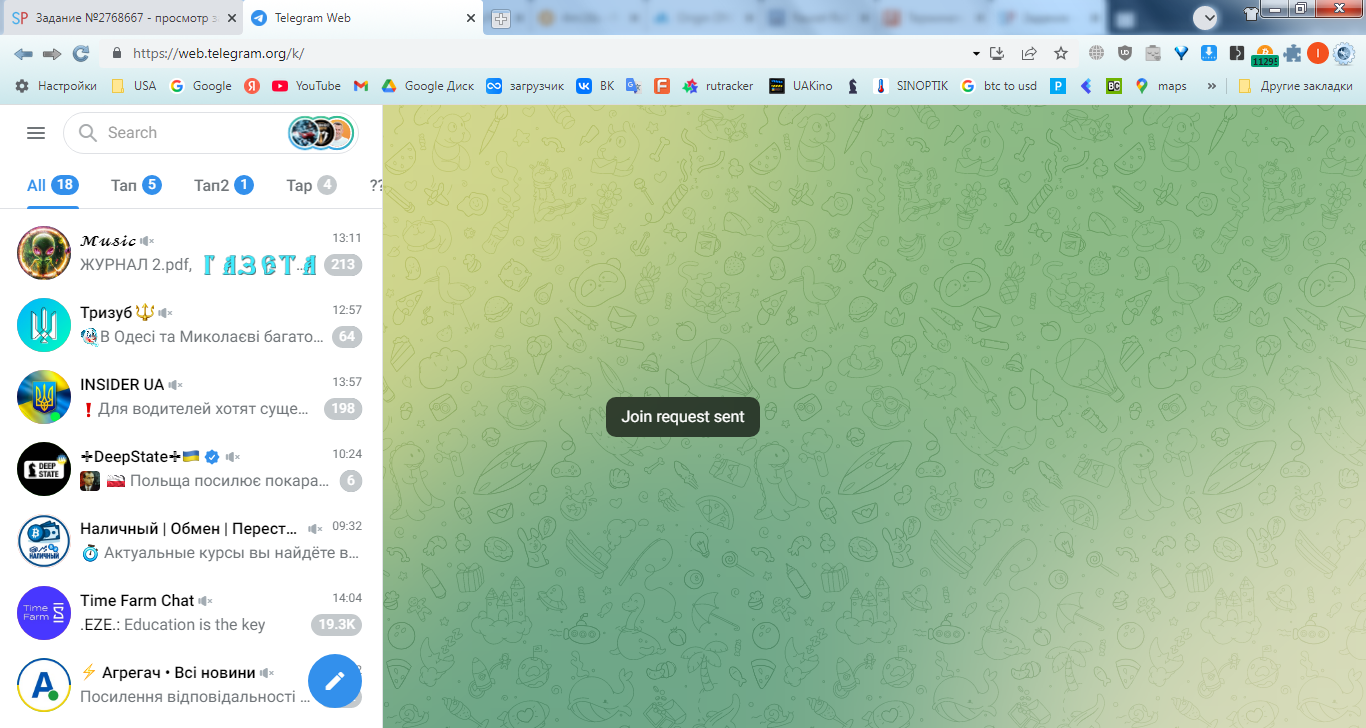Viewport: 1366px width, 728px height.
Task: Click the 213 unread badge on Music
Action: 343,265
